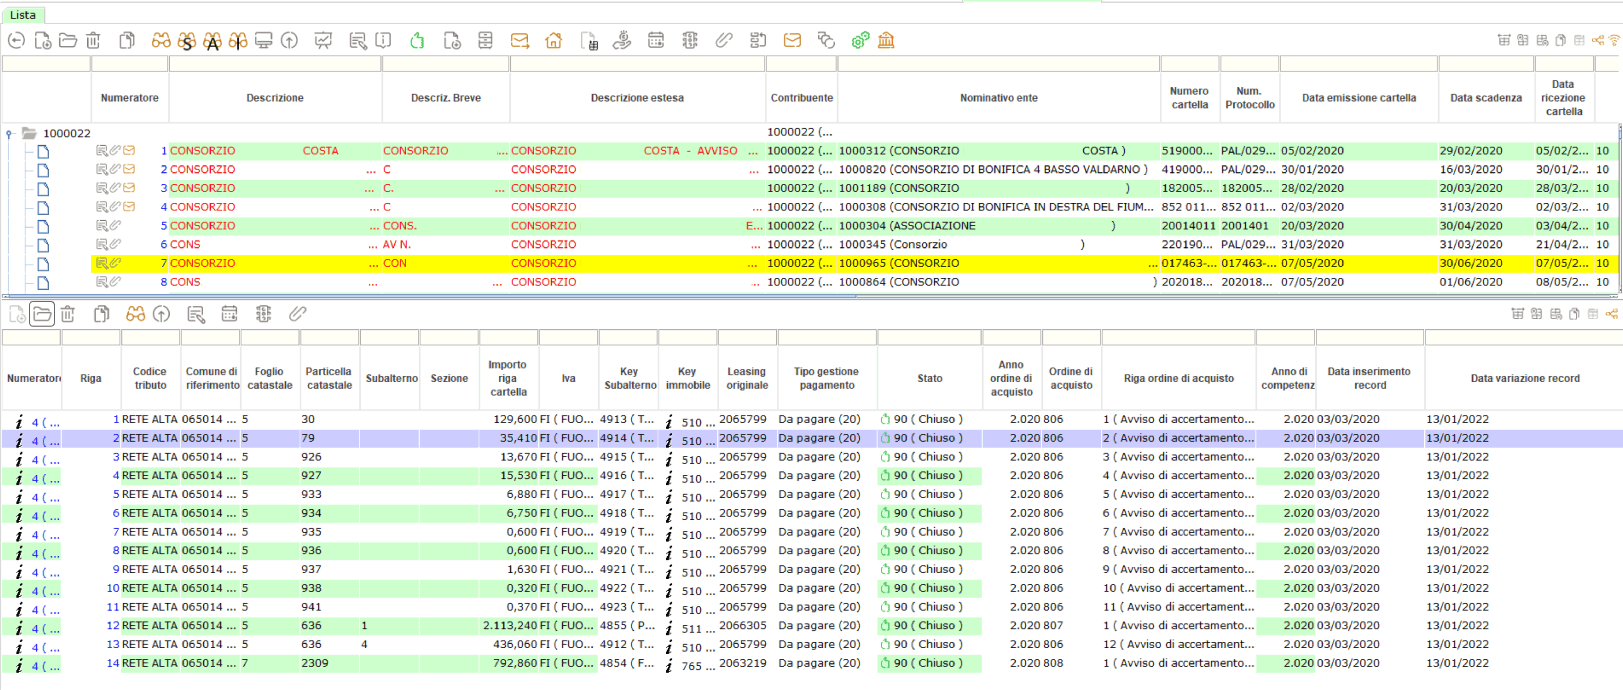Select lower row with particella 926

[x=812, y=457]
